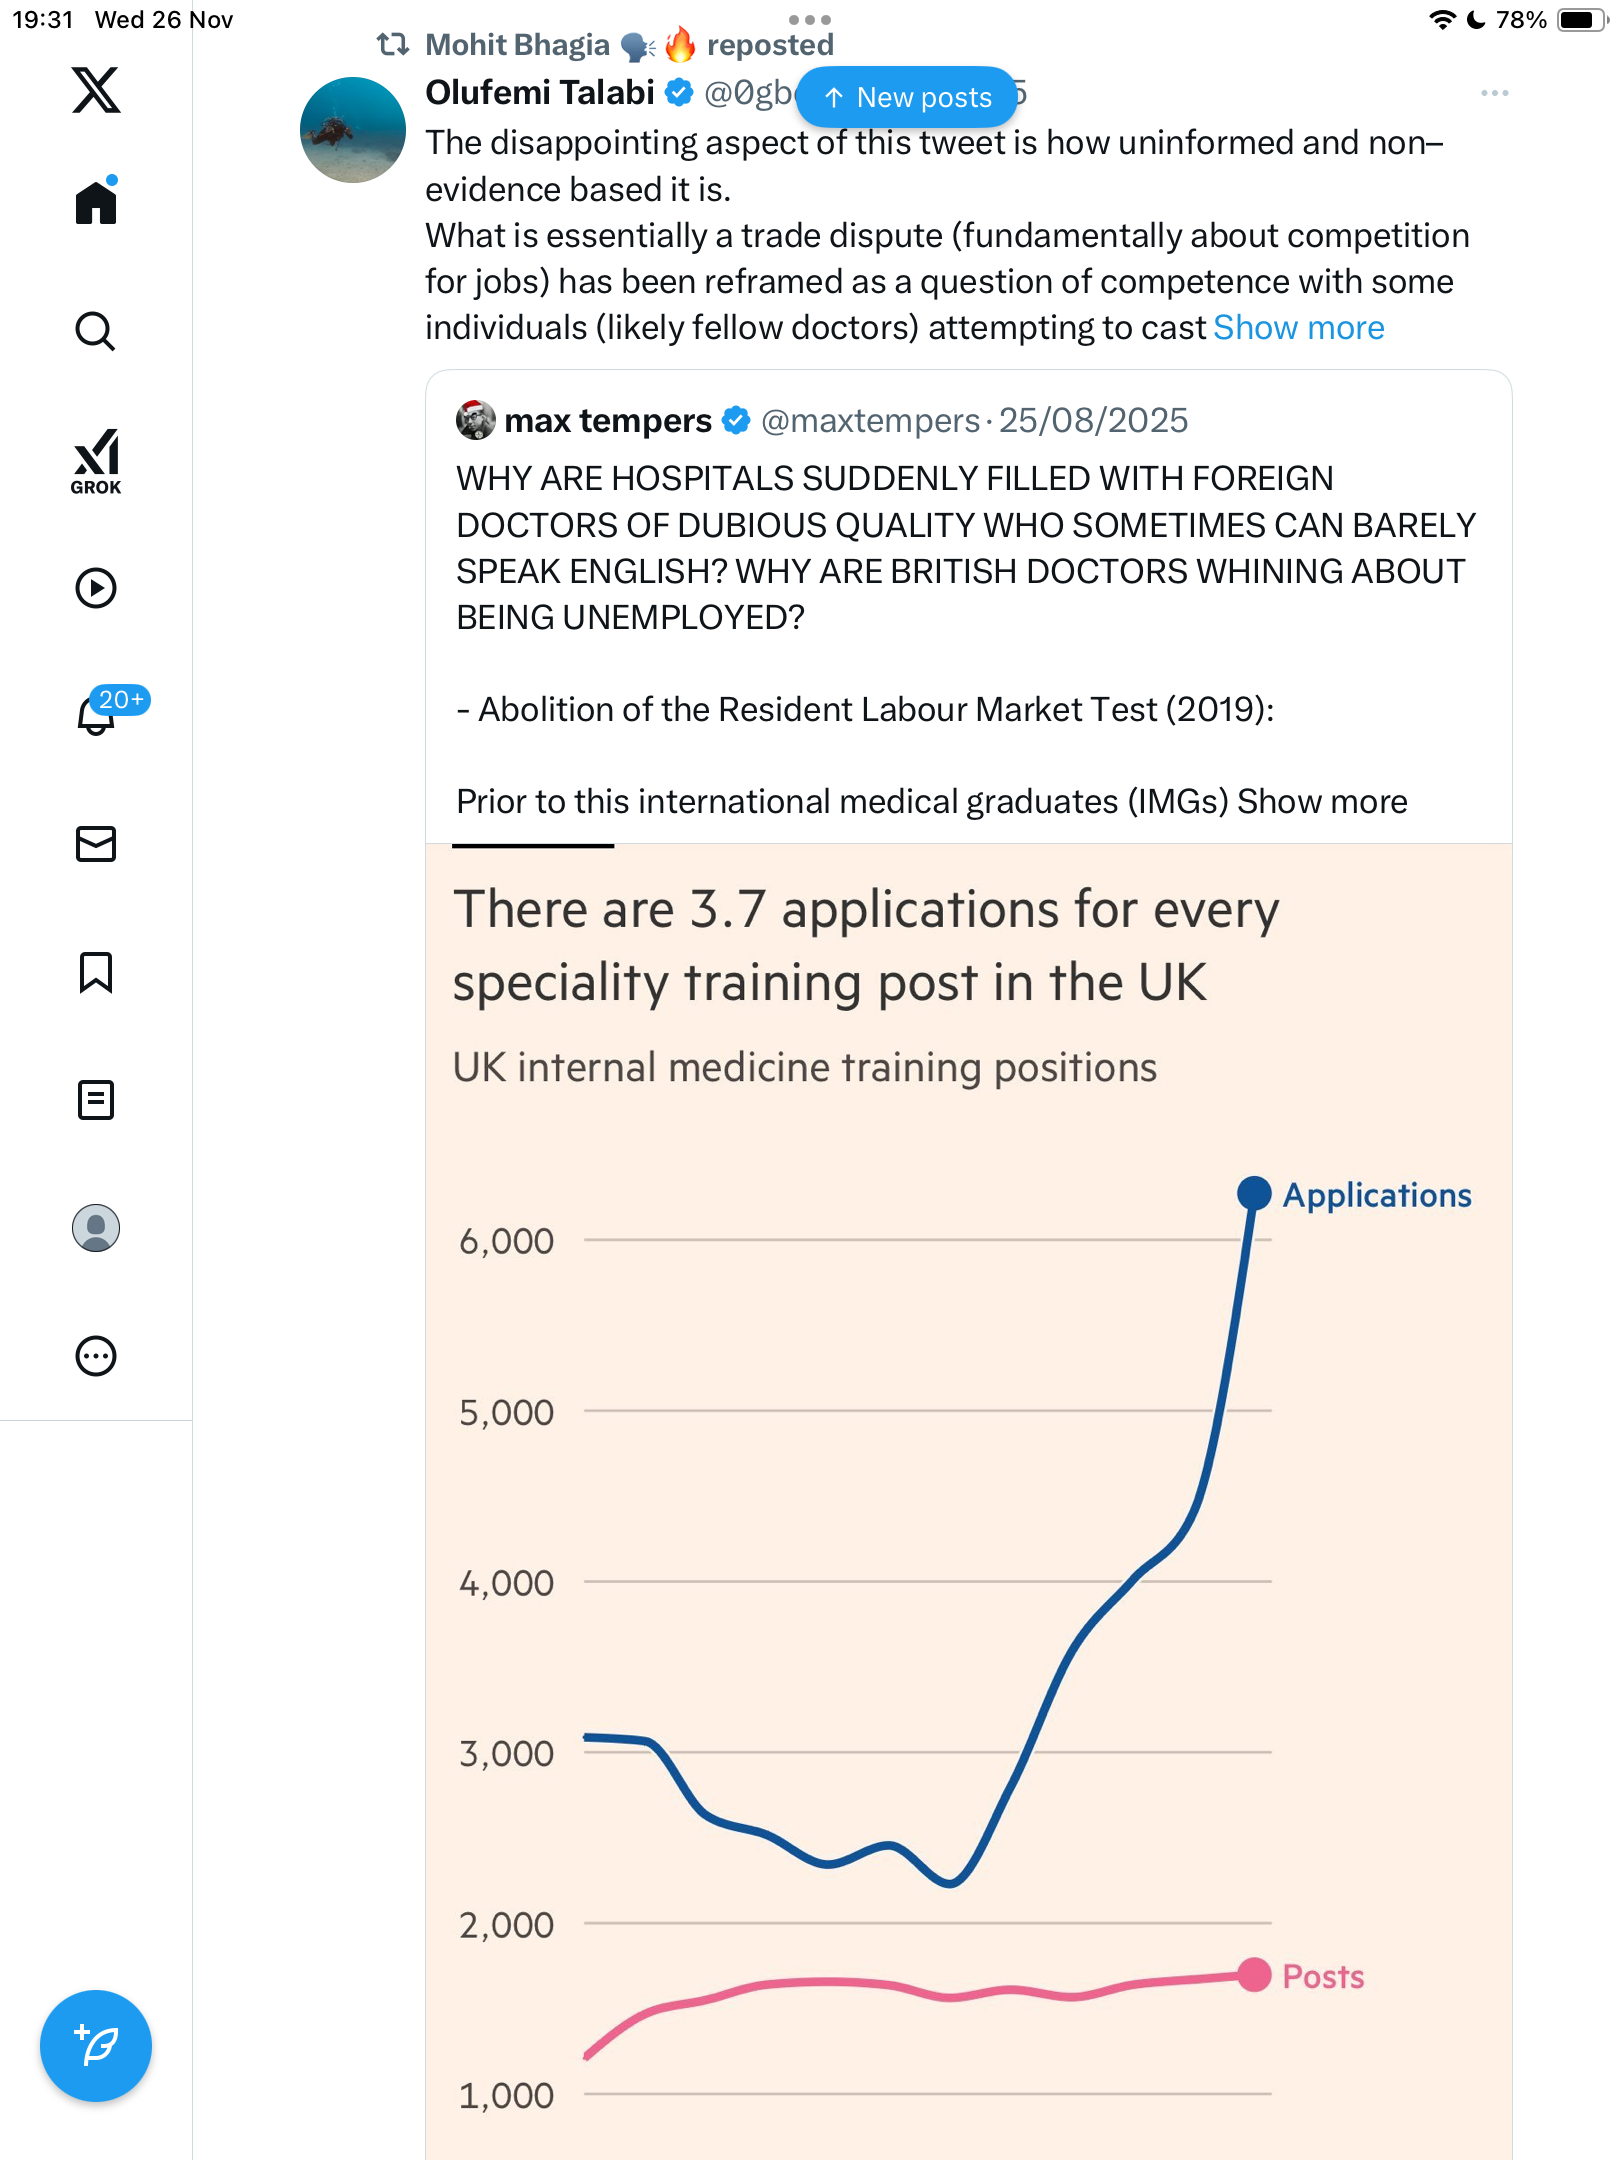Open Mohit Bhagia's profile from repost label
Screen dimensions: 1620x2160
tap(517, 45)
